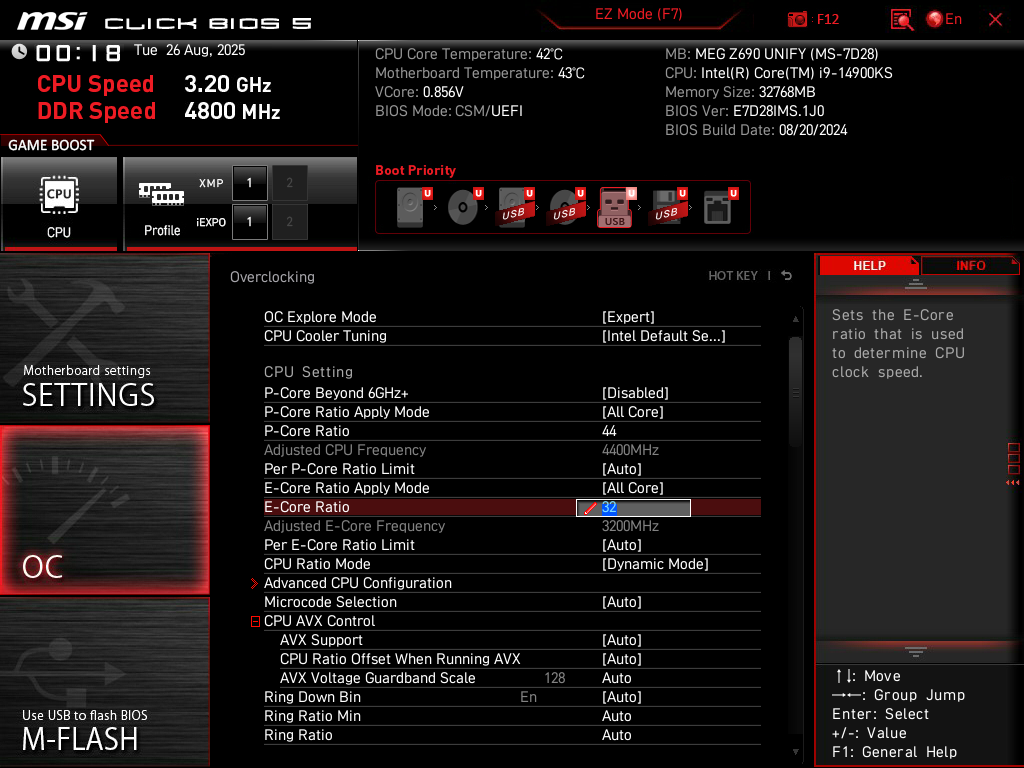Change OC Explore Mode from Expert
This screenshot has width=1024, height=768.
[x=628, y=317]
